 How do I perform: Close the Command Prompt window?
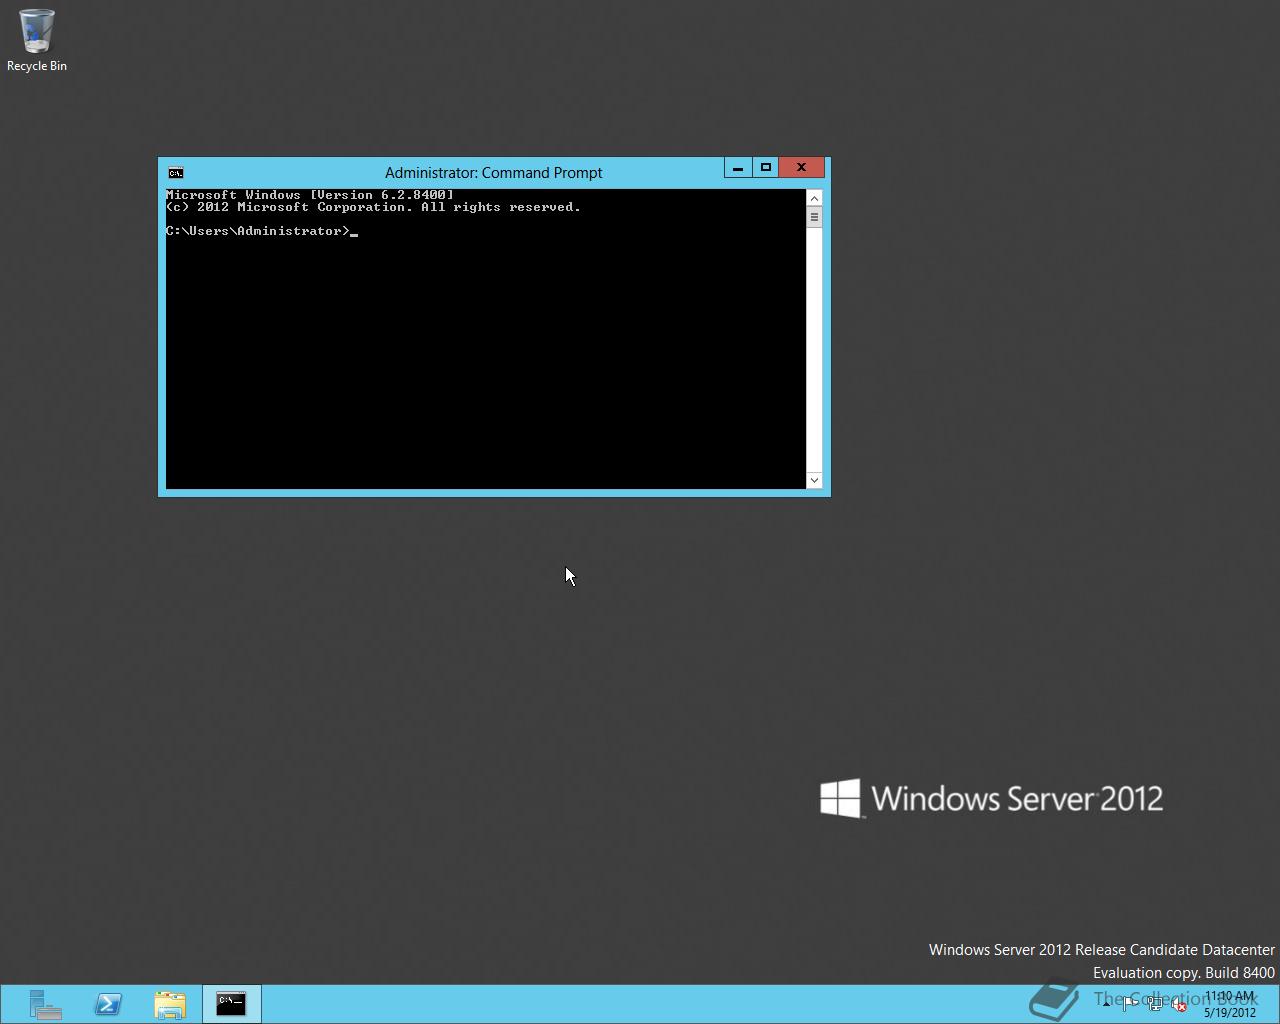[x=802, y=168]
